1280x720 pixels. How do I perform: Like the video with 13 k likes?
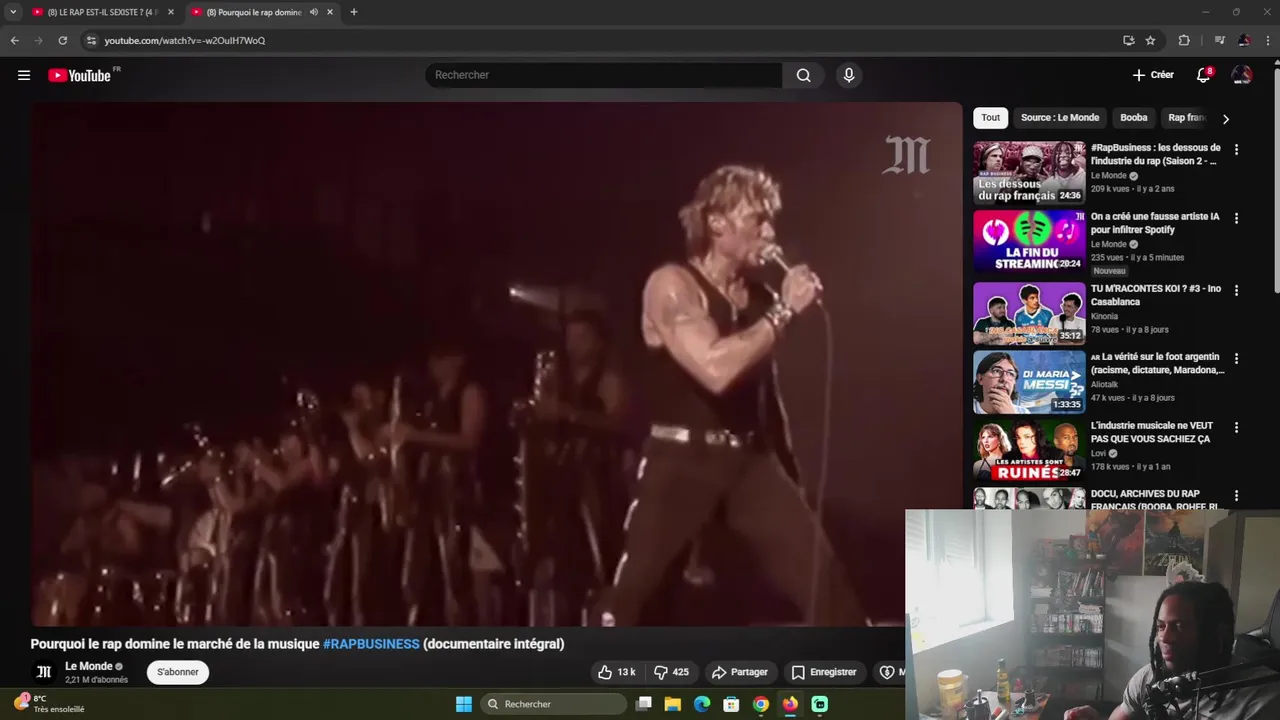pyautogui.click(x=616, y=672)
